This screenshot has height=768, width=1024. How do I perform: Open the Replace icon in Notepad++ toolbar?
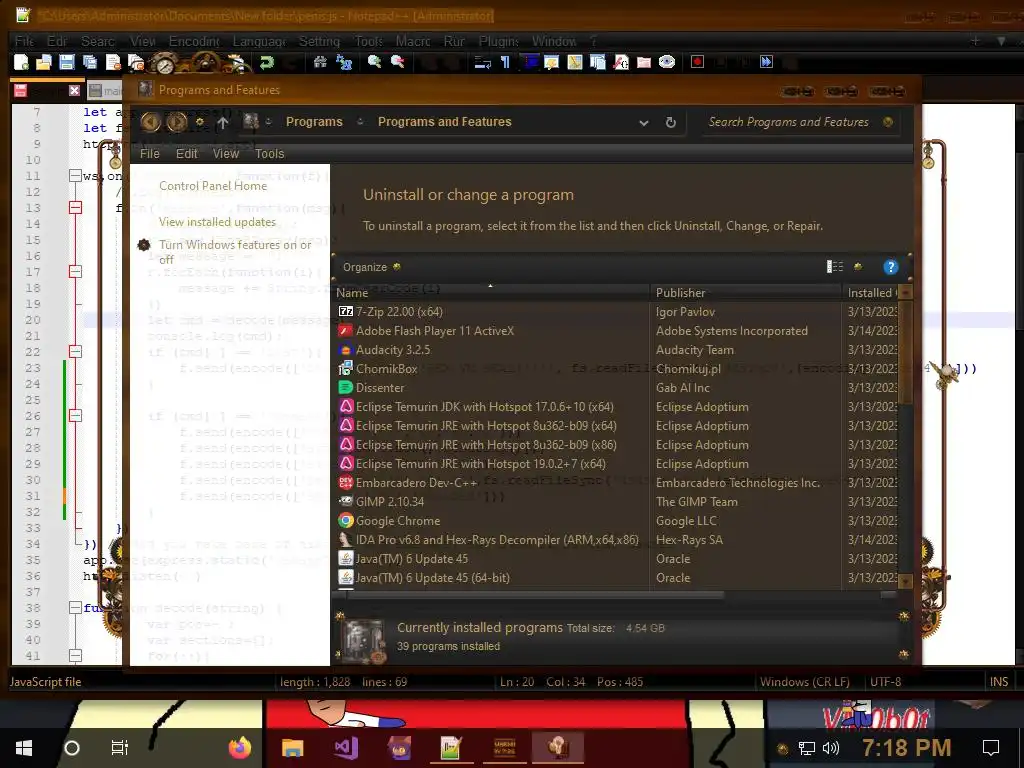tap(344, 62)
